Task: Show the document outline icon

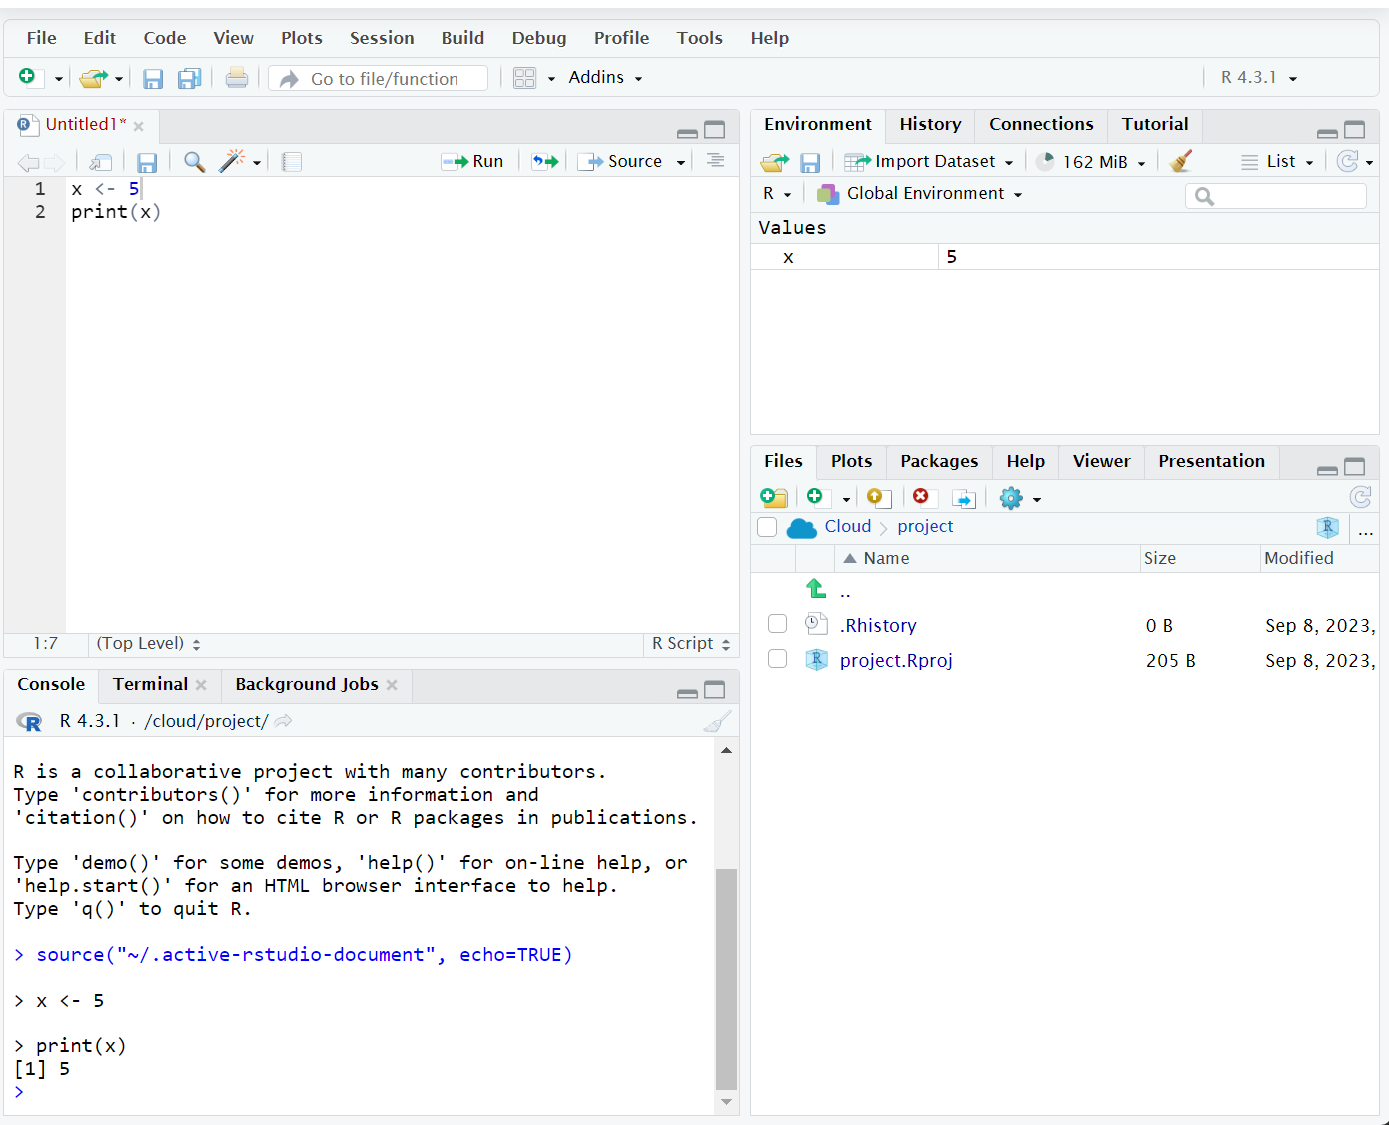Action: (715, 161)
